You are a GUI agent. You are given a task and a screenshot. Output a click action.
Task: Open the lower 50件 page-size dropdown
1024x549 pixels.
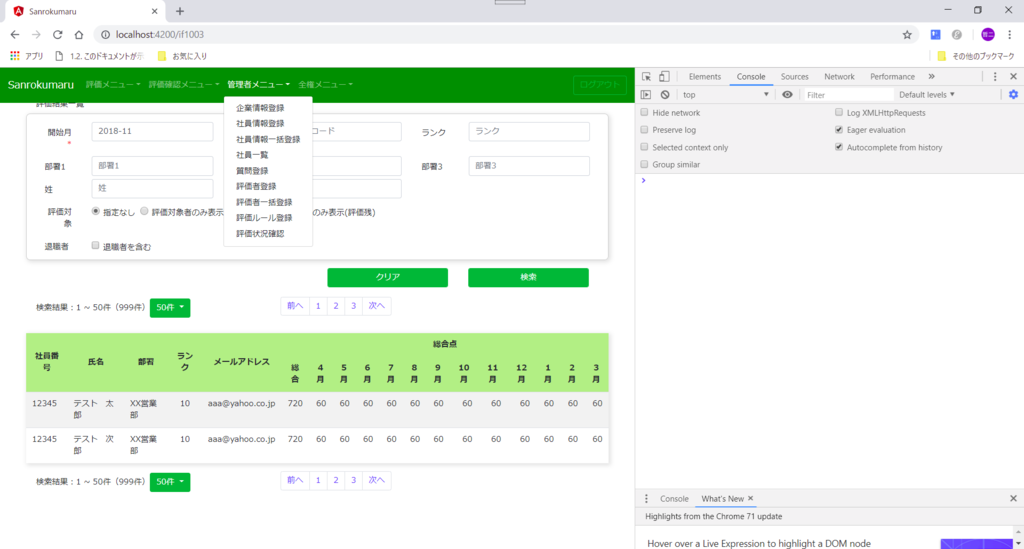[x=170, y=482]
